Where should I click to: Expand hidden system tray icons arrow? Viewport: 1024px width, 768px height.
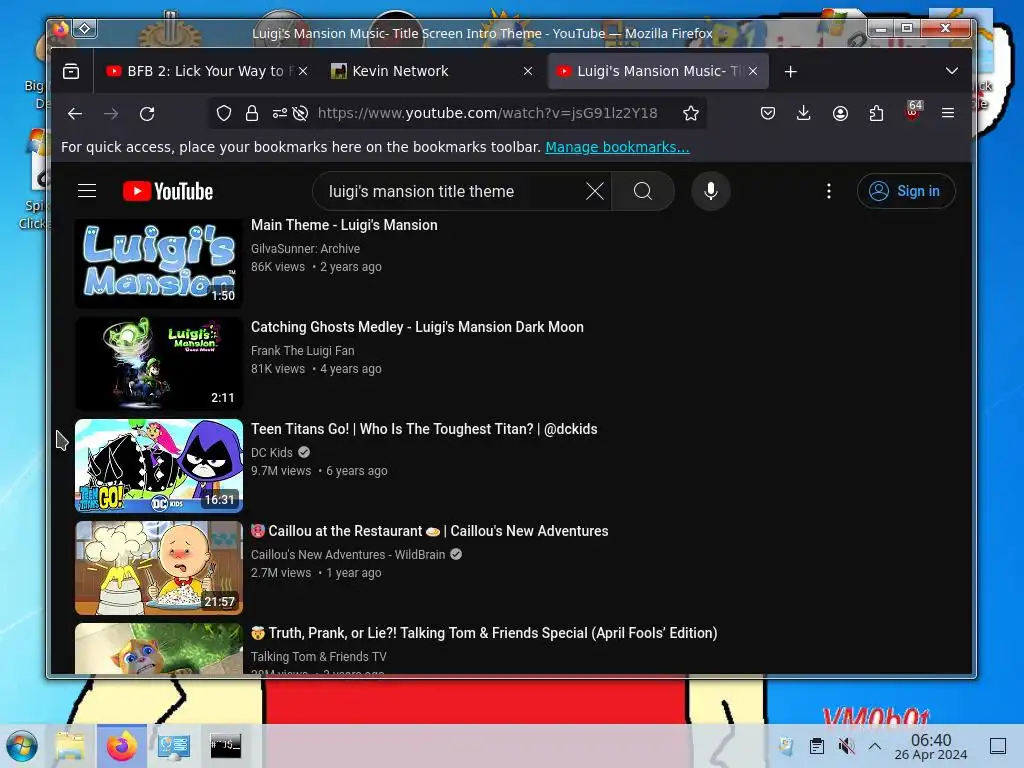[x=875, y=746]
